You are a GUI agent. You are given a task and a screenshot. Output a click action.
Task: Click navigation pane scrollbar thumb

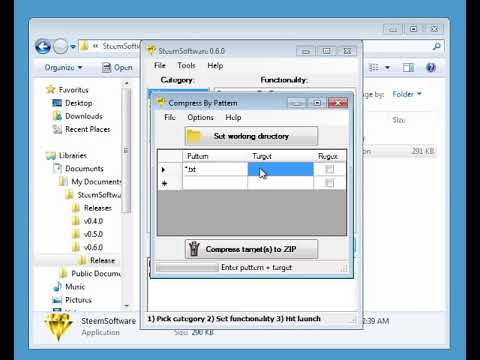click(x=126, y=151)
